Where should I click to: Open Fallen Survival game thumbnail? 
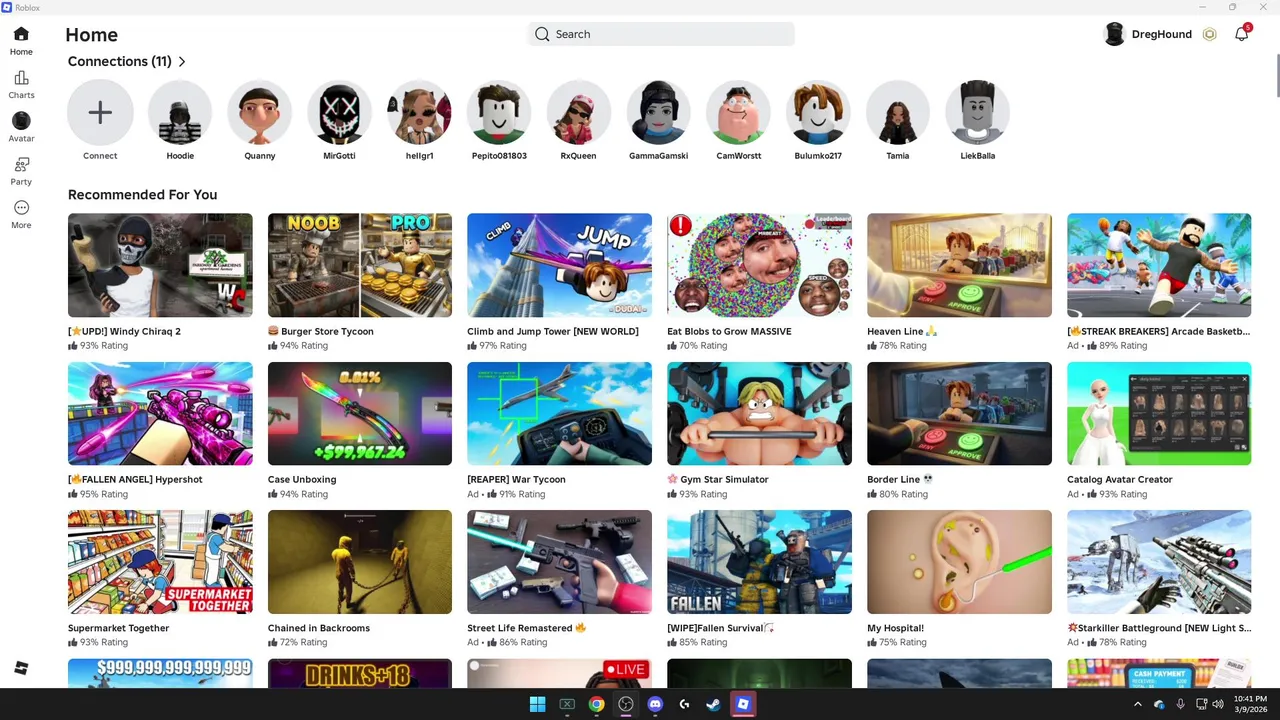pos(759,562)
